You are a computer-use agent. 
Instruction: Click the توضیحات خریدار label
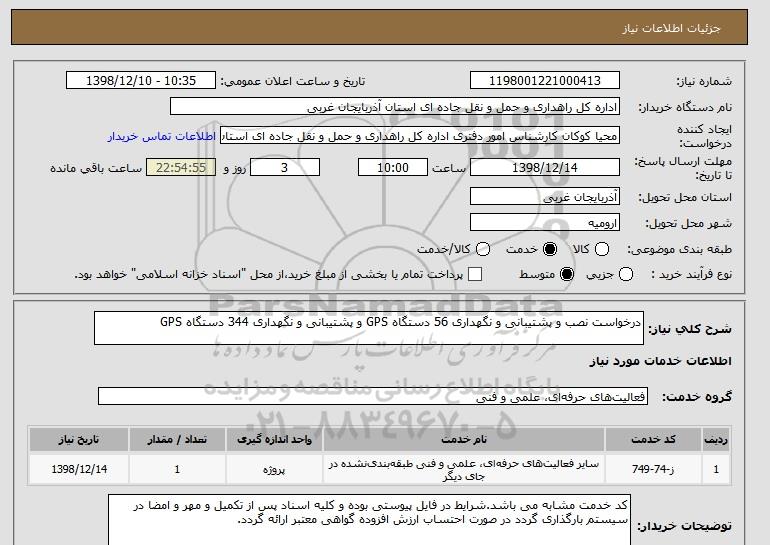coord(685,526)
